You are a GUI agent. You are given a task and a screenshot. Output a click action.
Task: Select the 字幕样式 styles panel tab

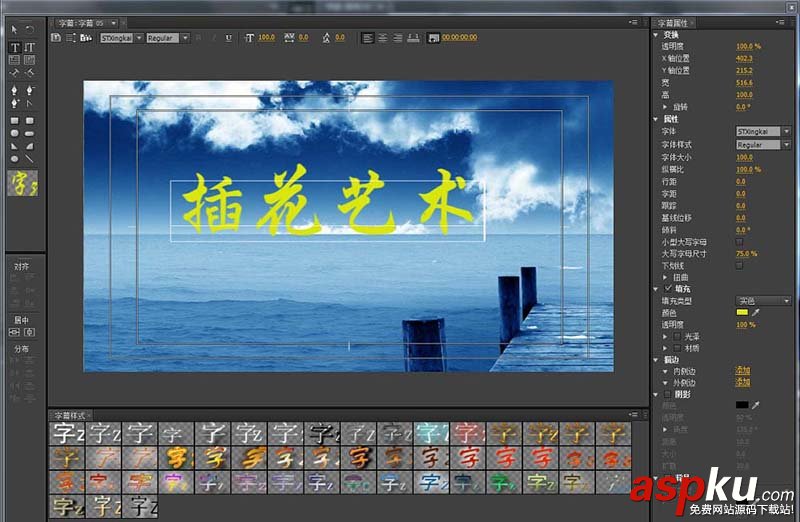pyautogui.click(x=70, y=415)
